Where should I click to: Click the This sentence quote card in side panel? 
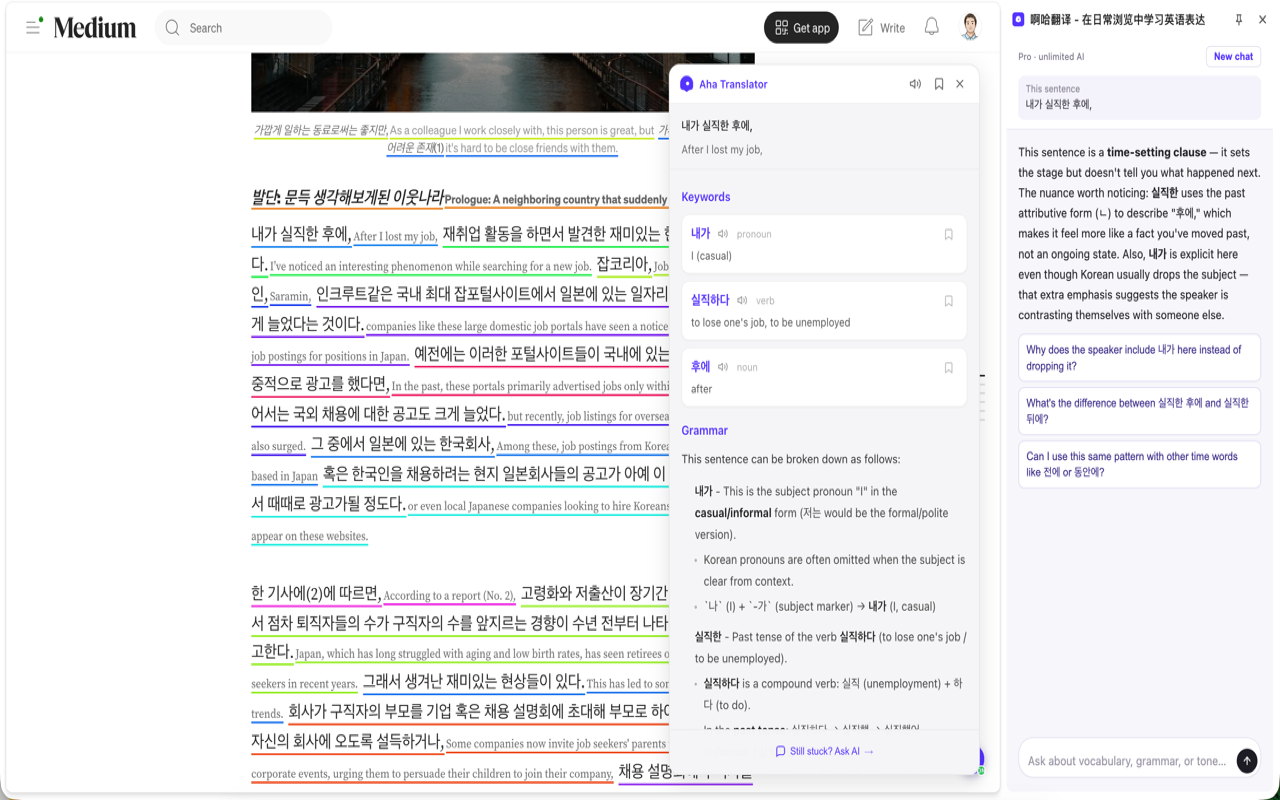1139,97
